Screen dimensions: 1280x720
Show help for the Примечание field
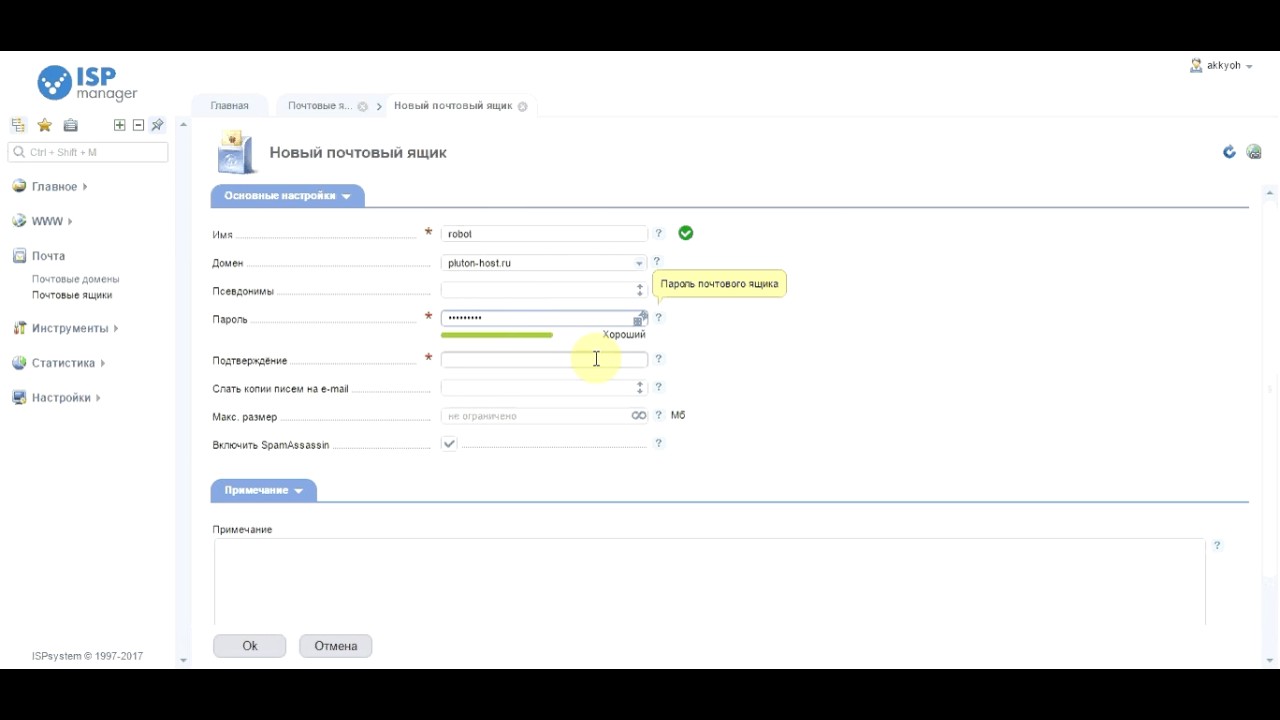(x=1217, y=545)
